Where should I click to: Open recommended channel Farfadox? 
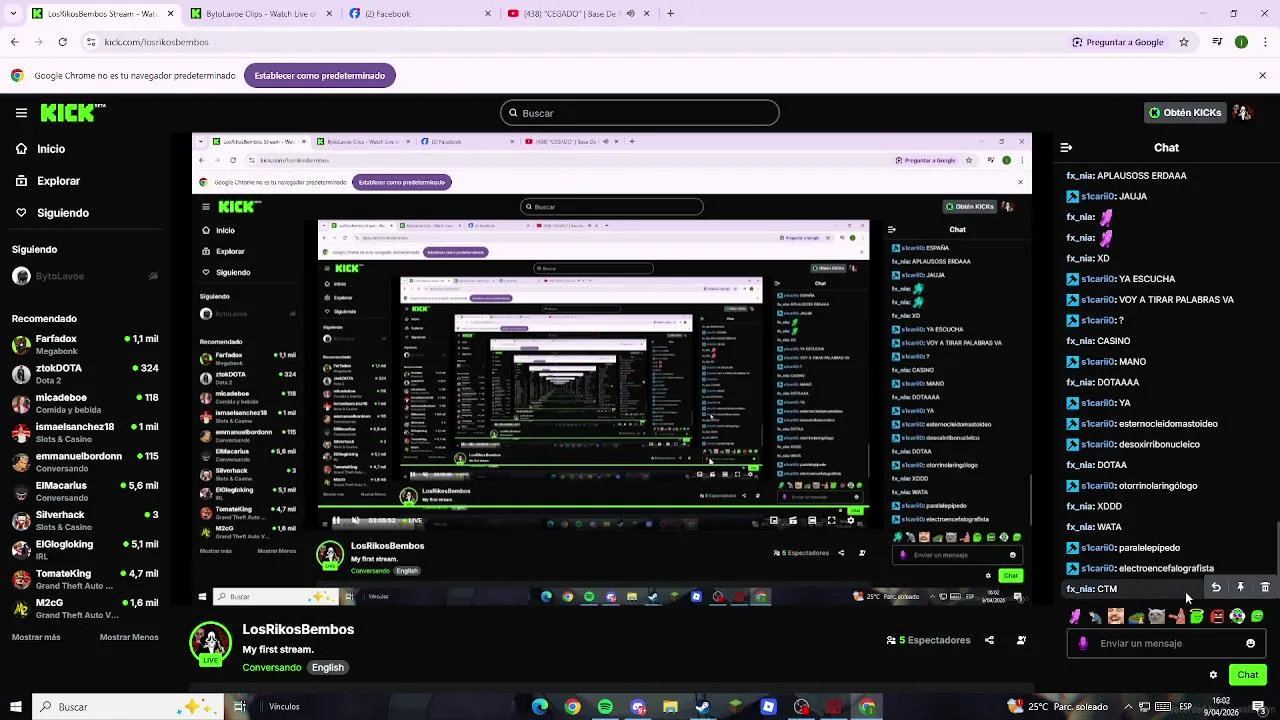coord(85,344)
